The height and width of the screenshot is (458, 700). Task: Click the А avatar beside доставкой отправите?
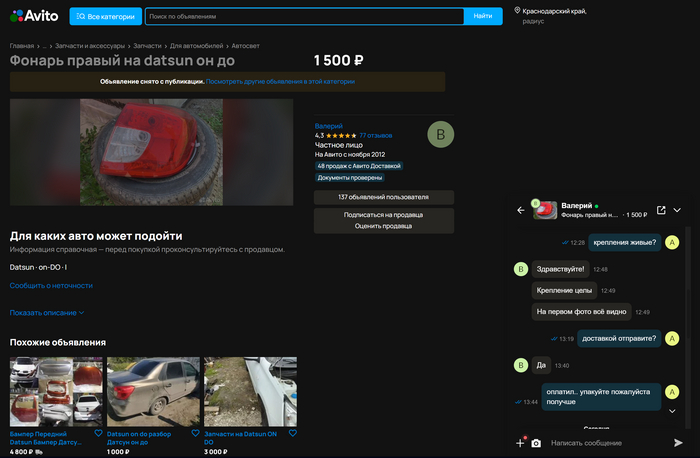tap(672, 338)
